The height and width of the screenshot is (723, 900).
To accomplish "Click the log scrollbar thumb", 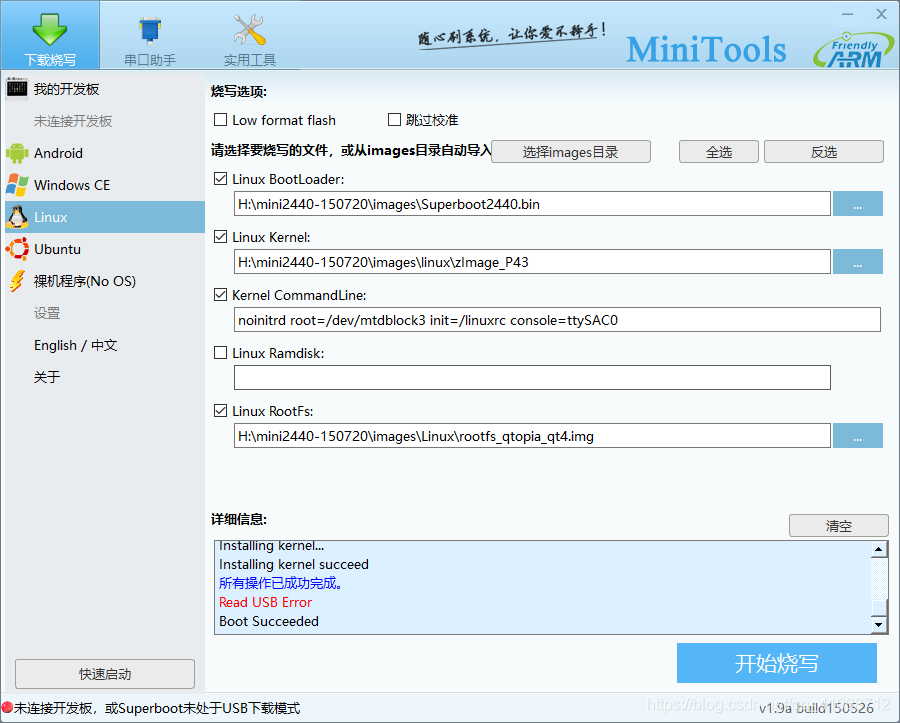I will coord(879,607).
